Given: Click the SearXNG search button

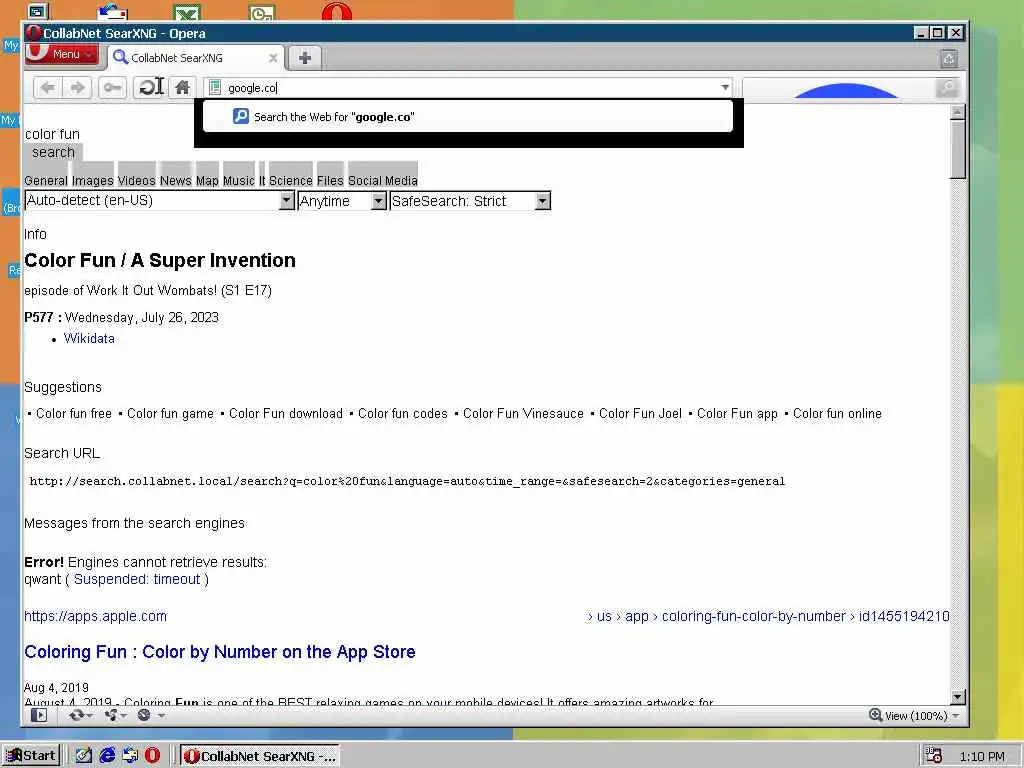Looking at the screenshot, I should click(x=54, y=152).
